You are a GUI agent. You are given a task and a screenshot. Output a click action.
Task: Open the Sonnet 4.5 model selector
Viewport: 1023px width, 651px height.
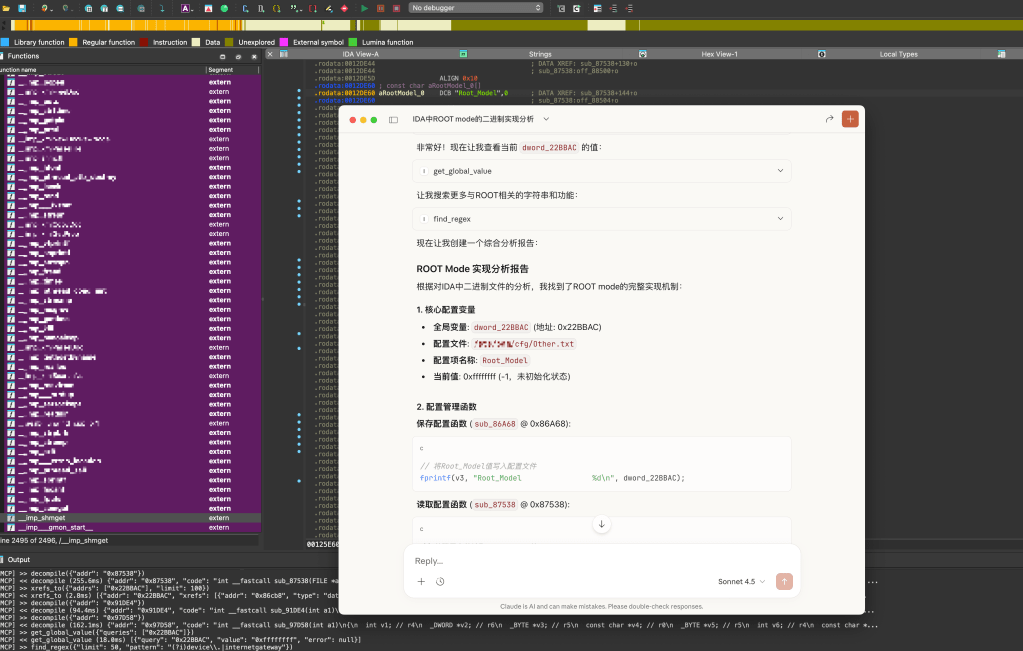741,581
